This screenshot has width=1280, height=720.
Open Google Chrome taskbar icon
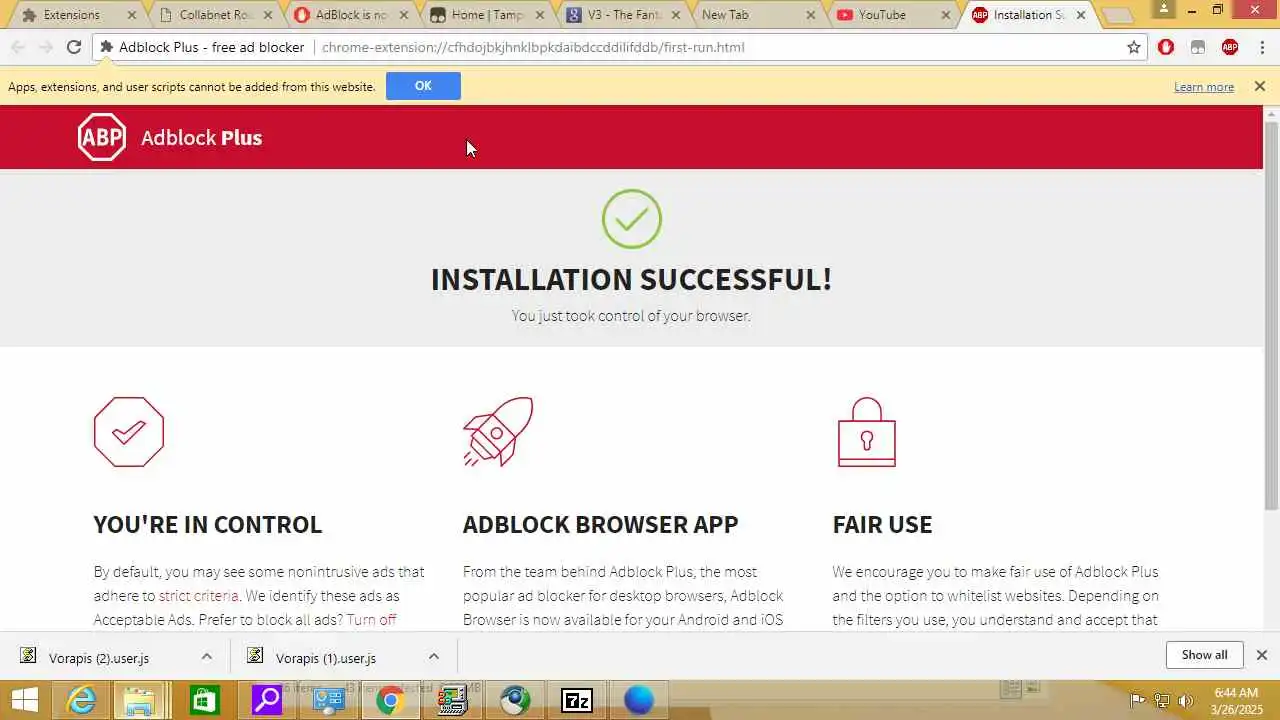390,700
